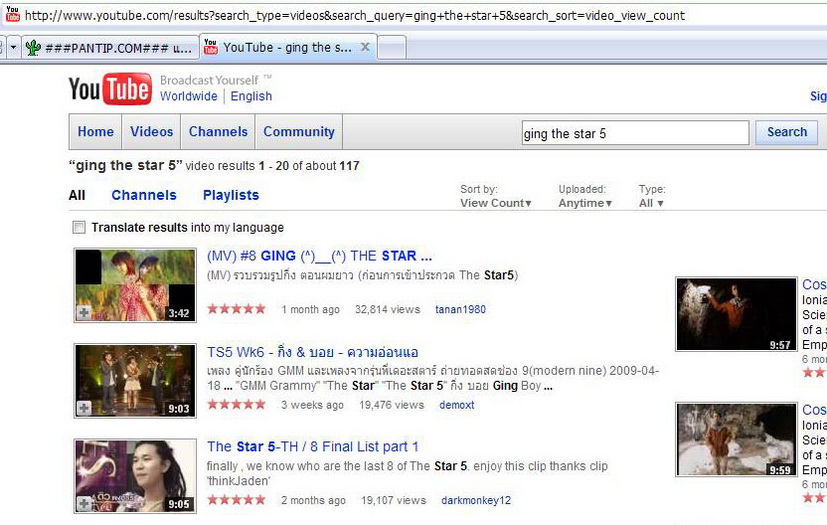
Task: Switch to the PANTIP.COM tab
Action: click(110, 48)
